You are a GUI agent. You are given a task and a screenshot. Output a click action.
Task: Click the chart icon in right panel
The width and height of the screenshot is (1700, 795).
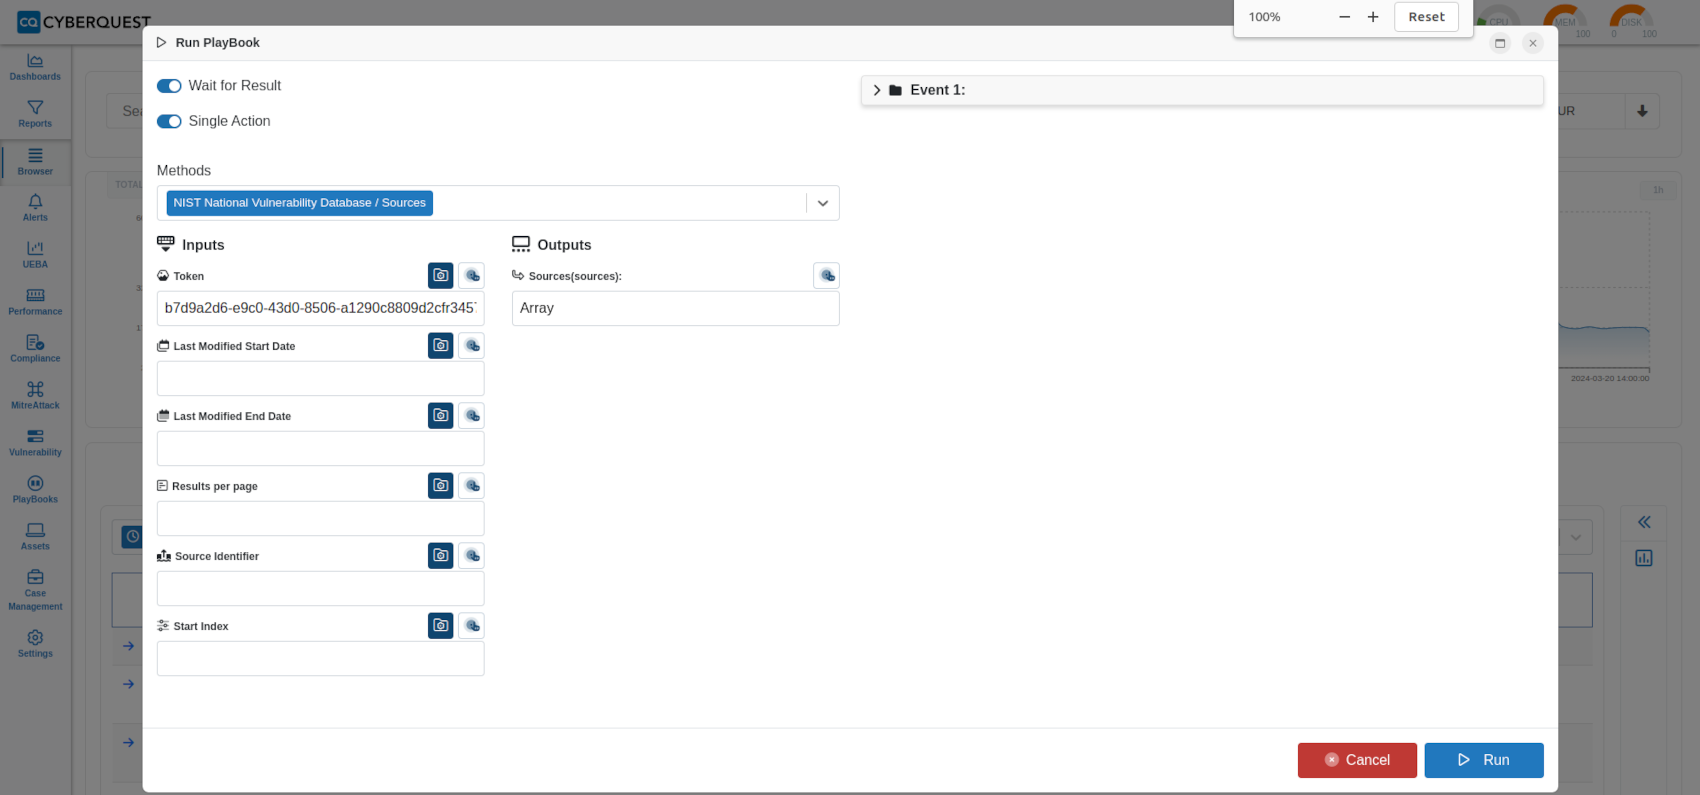point(1644,558)
